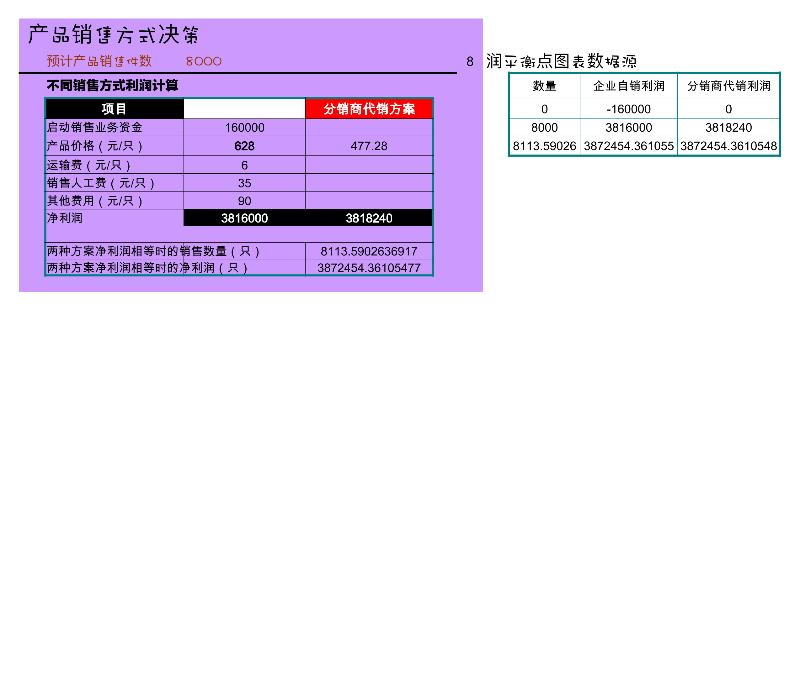Select the other expenses value 90
Image resolution: width=800 pixels, height=700 pixels.
pyautogui.click(x=244, y=201)
